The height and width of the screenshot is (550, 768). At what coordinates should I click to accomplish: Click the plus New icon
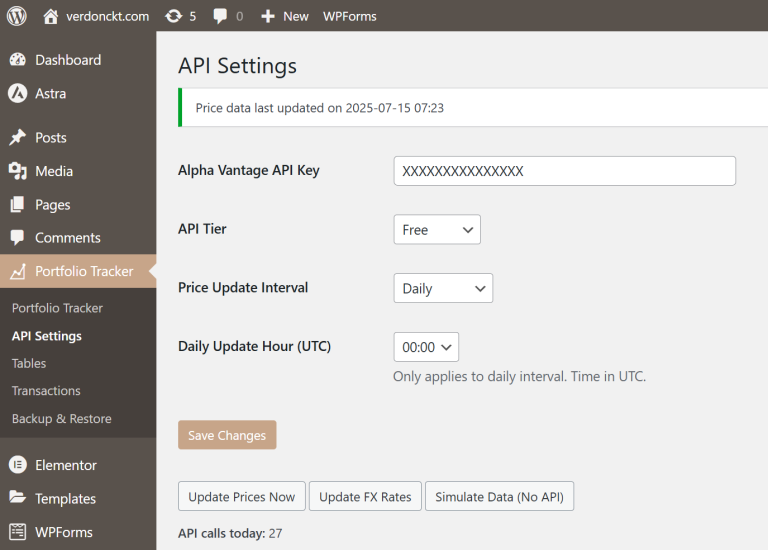[x=267, y=16]
